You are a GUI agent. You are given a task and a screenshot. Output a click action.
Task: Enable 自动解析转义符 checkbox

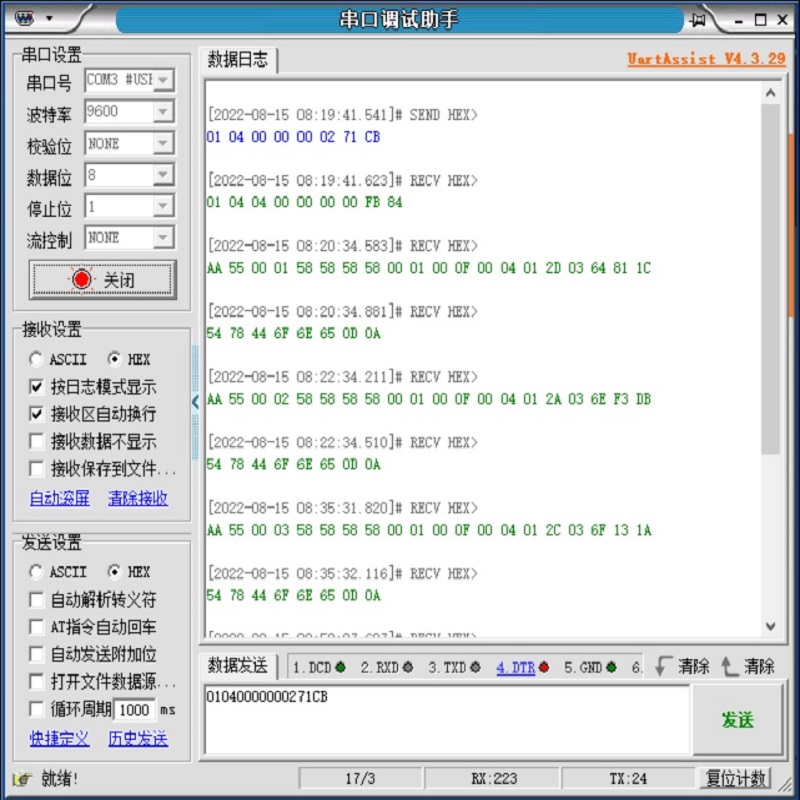36,599
